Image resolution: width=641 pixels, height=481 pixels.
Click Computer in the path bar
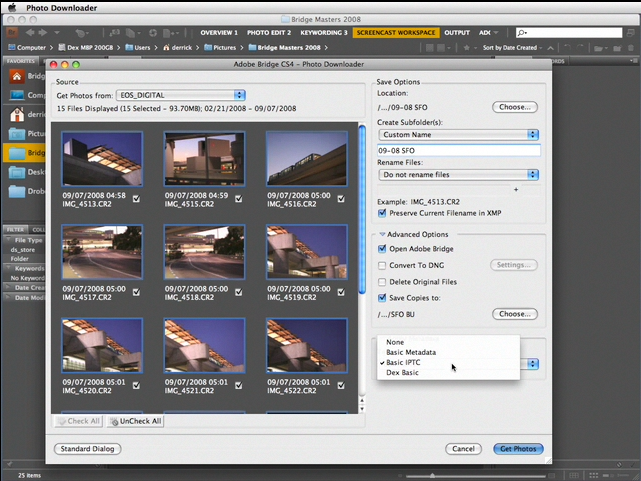(x=27, y=47)
